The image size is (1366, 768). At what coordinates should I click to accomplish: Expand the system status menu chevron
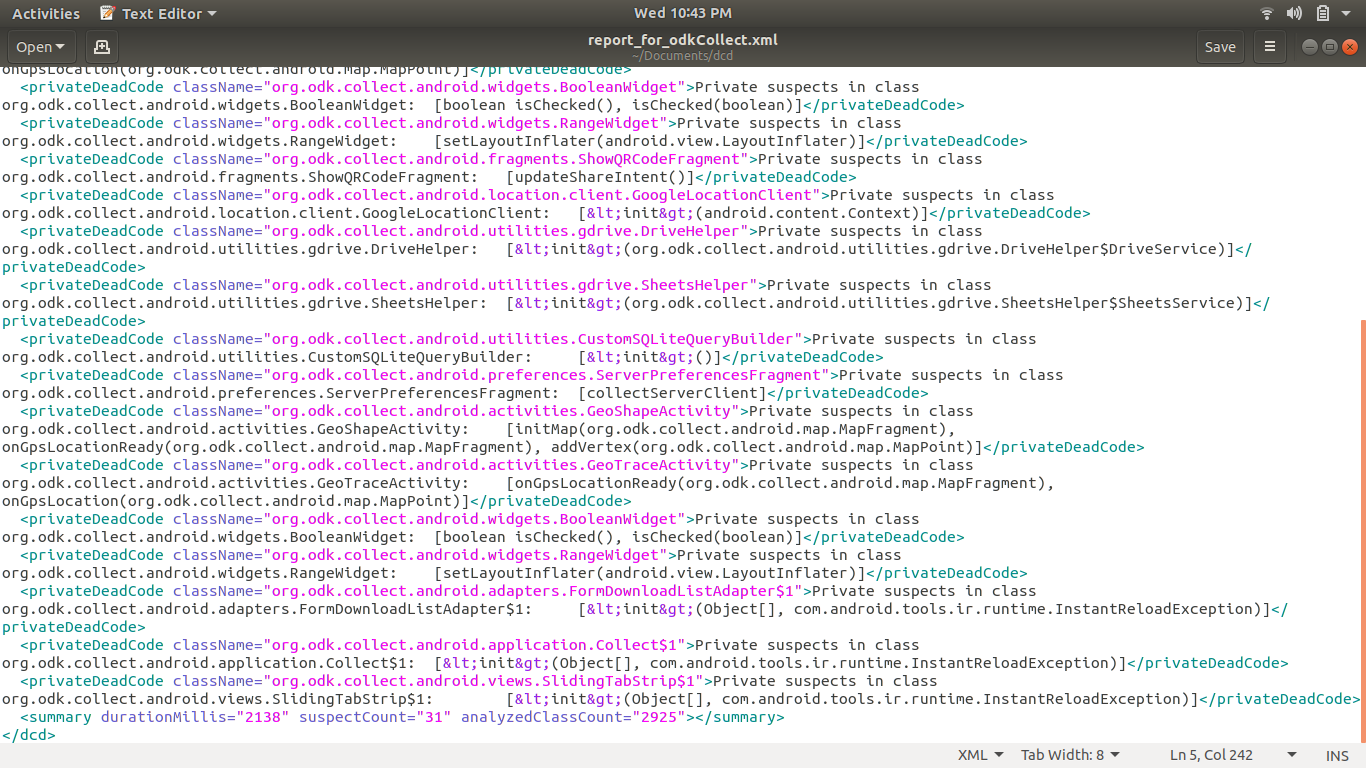pyautogui.click(x=1344, y=13)
